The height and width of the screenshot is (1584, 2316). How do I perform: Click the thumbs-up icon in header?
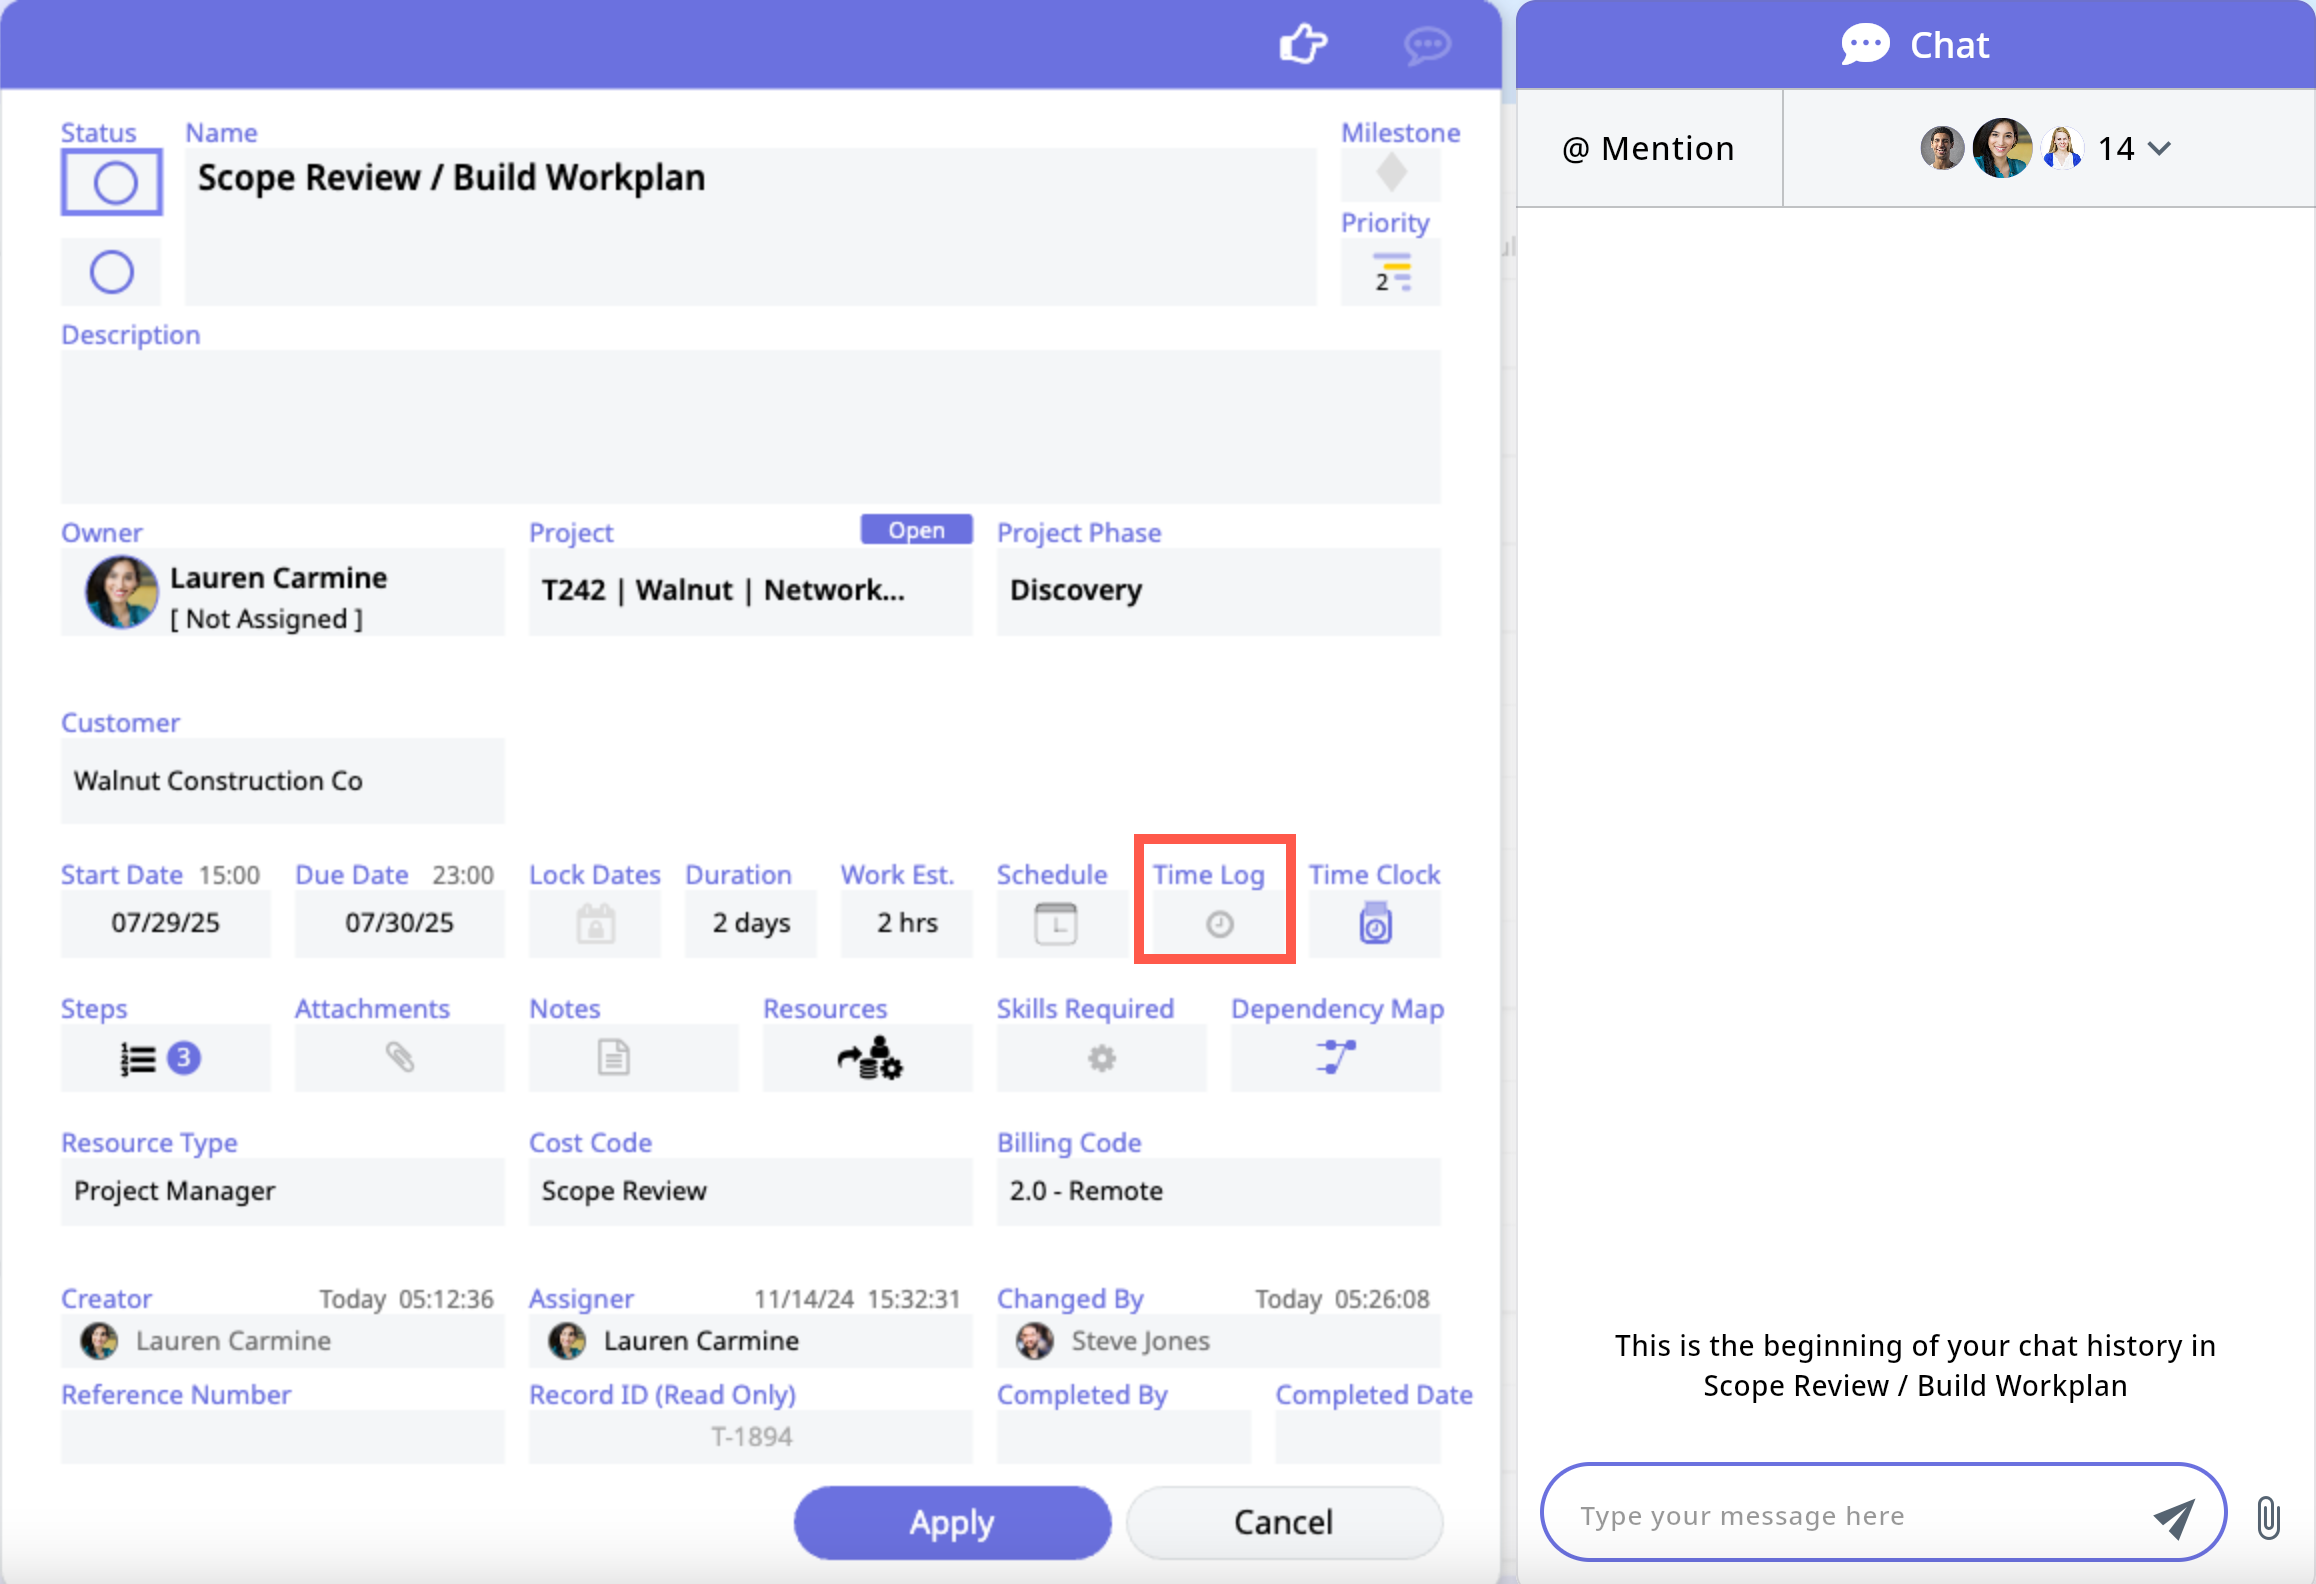coord(1302,44)
